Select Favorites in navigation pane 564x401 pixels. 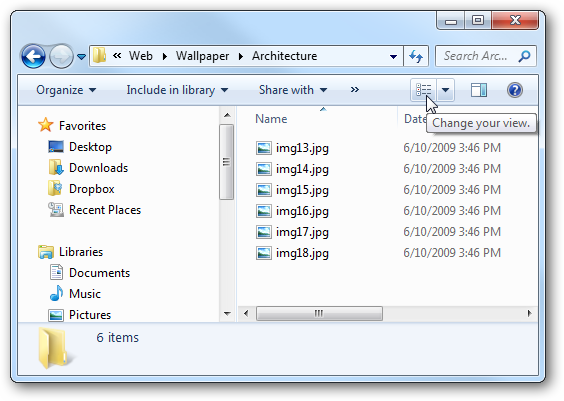tap(82, 126)
